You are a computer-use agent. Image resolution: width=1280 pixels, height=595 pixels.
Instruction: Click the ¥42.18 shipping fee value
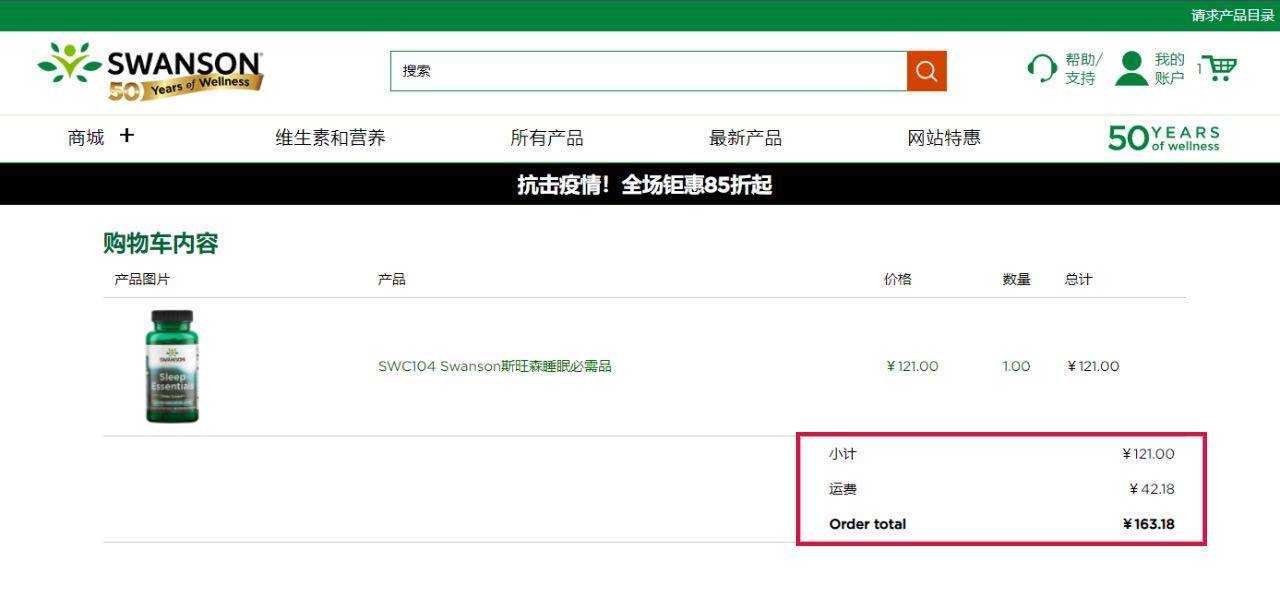click(x=1152, y=489)
